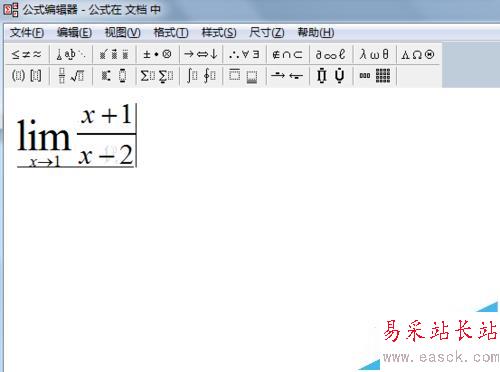Open integral templates palette (∫)

click(201, 76)
